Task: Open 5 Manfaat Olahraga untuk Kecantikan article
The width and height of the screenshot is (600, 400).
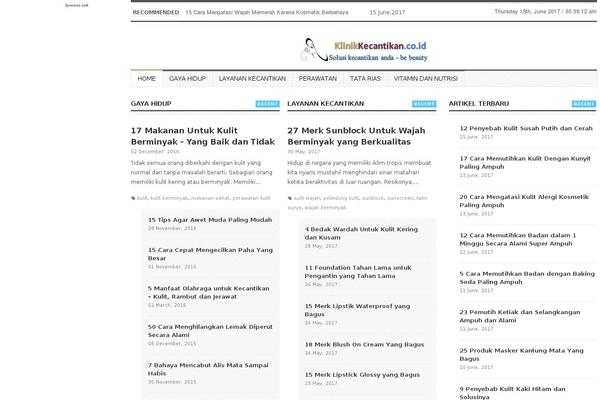Action: coord(209,292)
